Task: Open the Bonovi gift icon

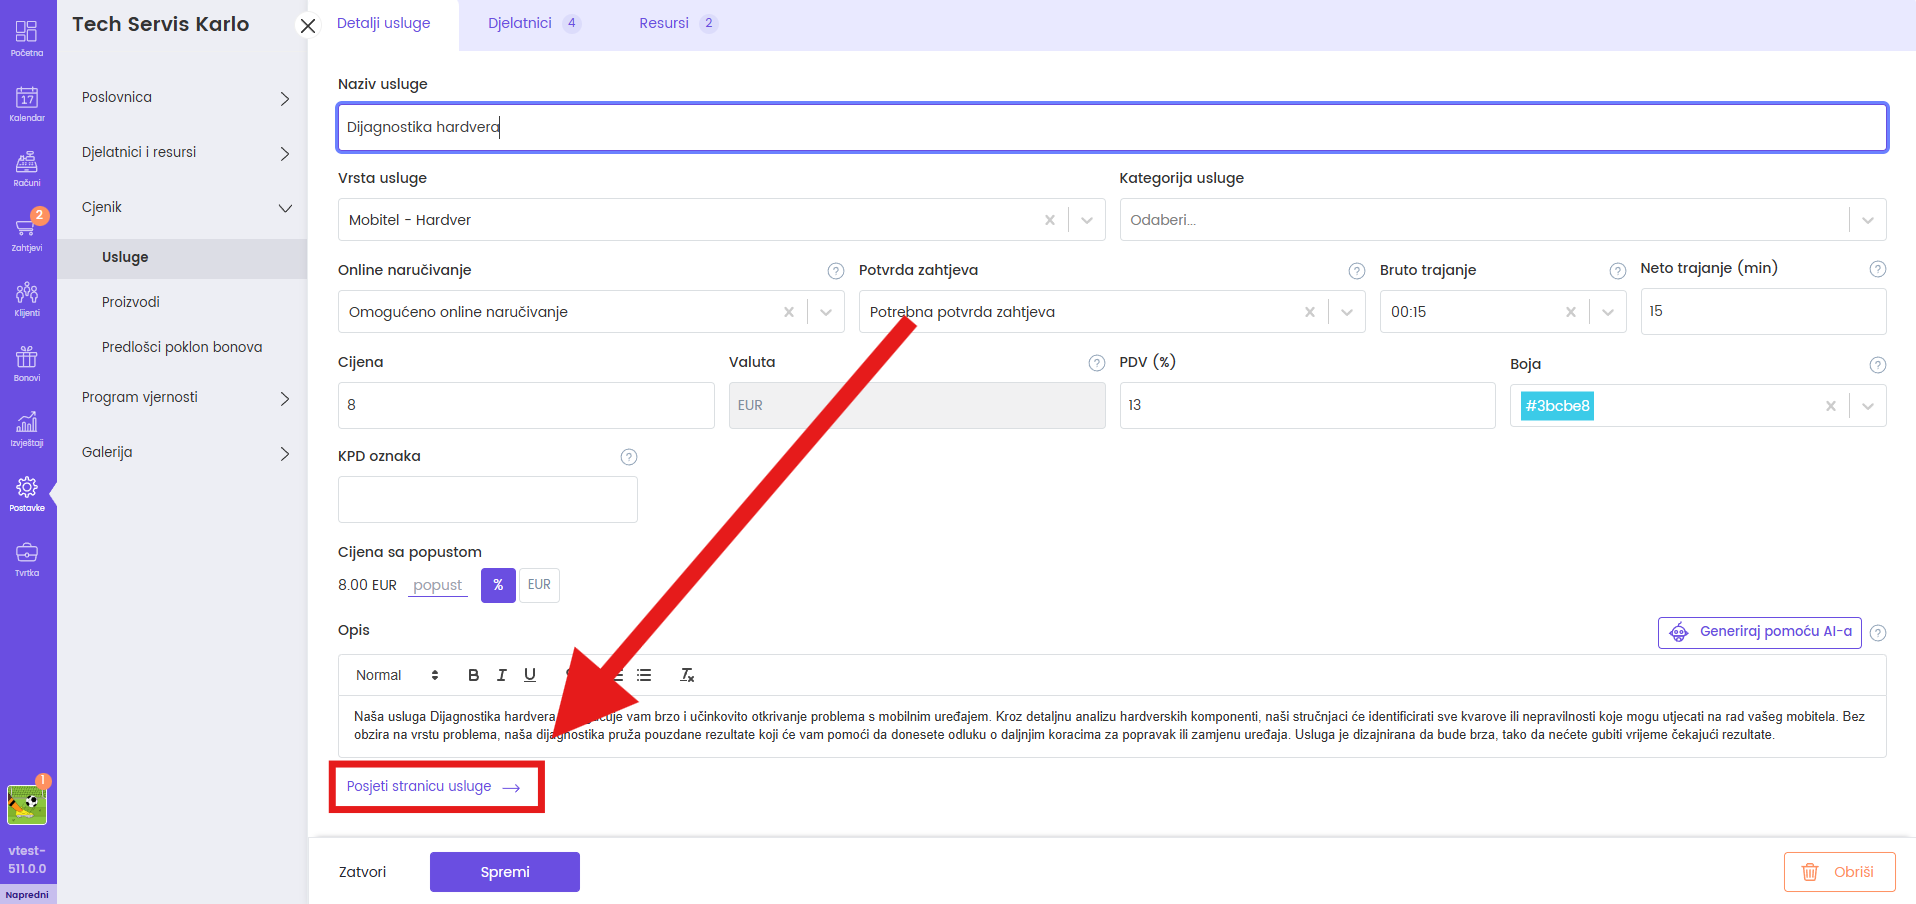Action: pyautogui.click(x=27, y=363)
